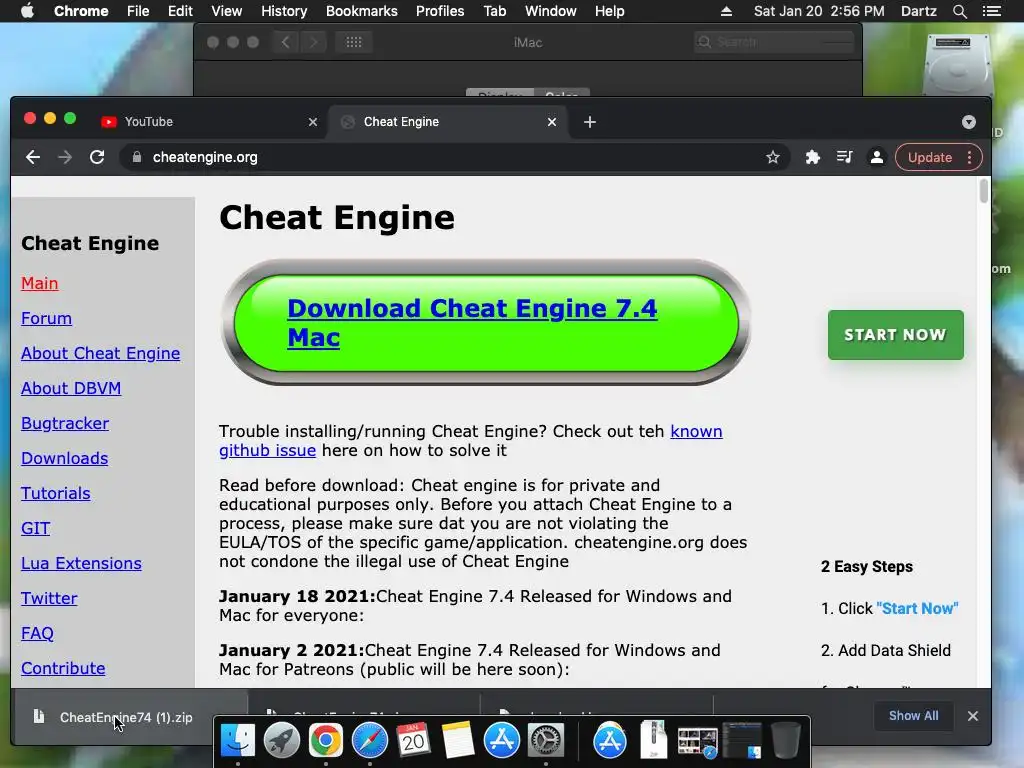Viewport: 1024px width, 768px height.
Task: Open the Forum sidebar link
Action: click(46, 318)
